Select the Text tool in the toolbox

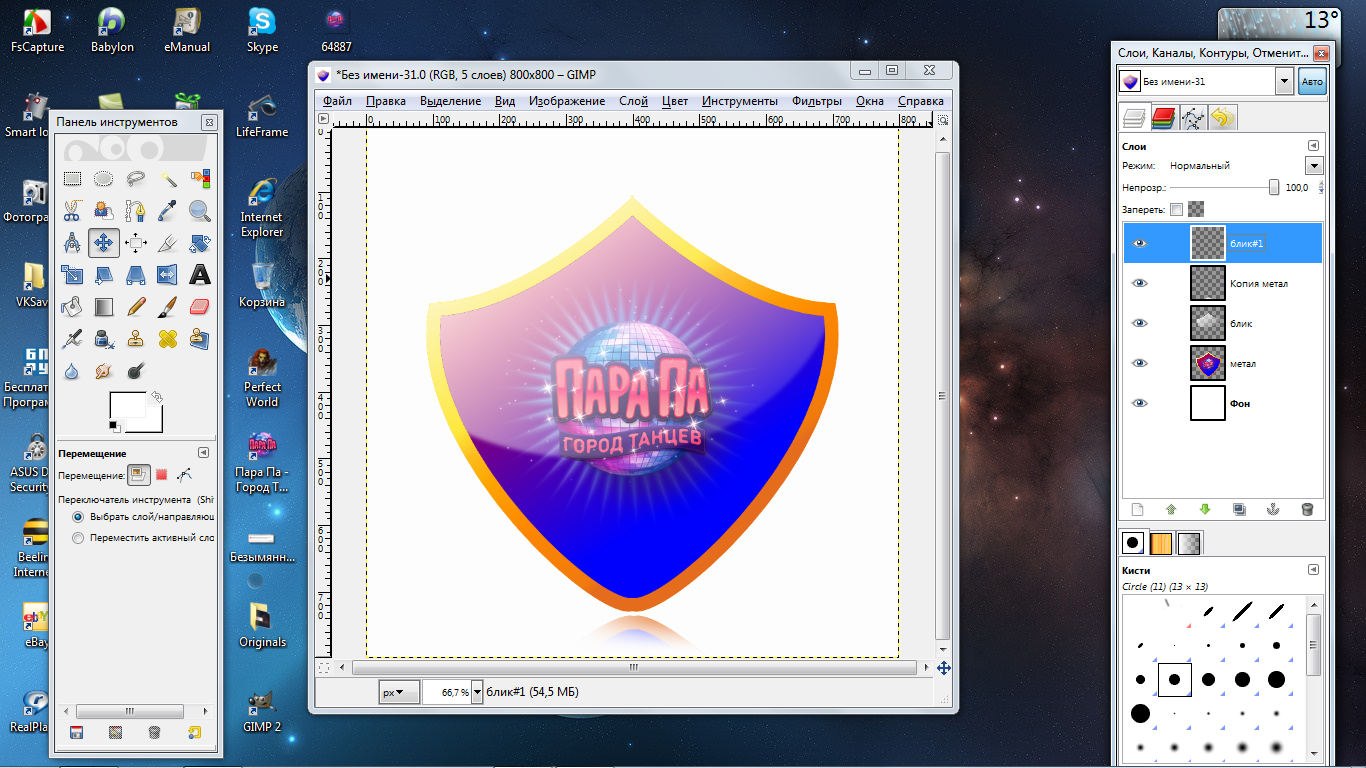point(200,275)
